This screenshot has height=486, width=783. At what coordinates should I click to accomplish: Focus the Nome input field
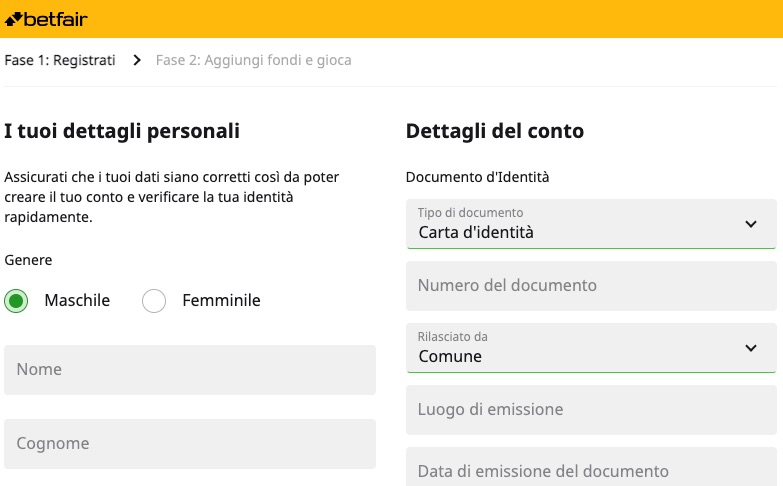coord(190,370)
